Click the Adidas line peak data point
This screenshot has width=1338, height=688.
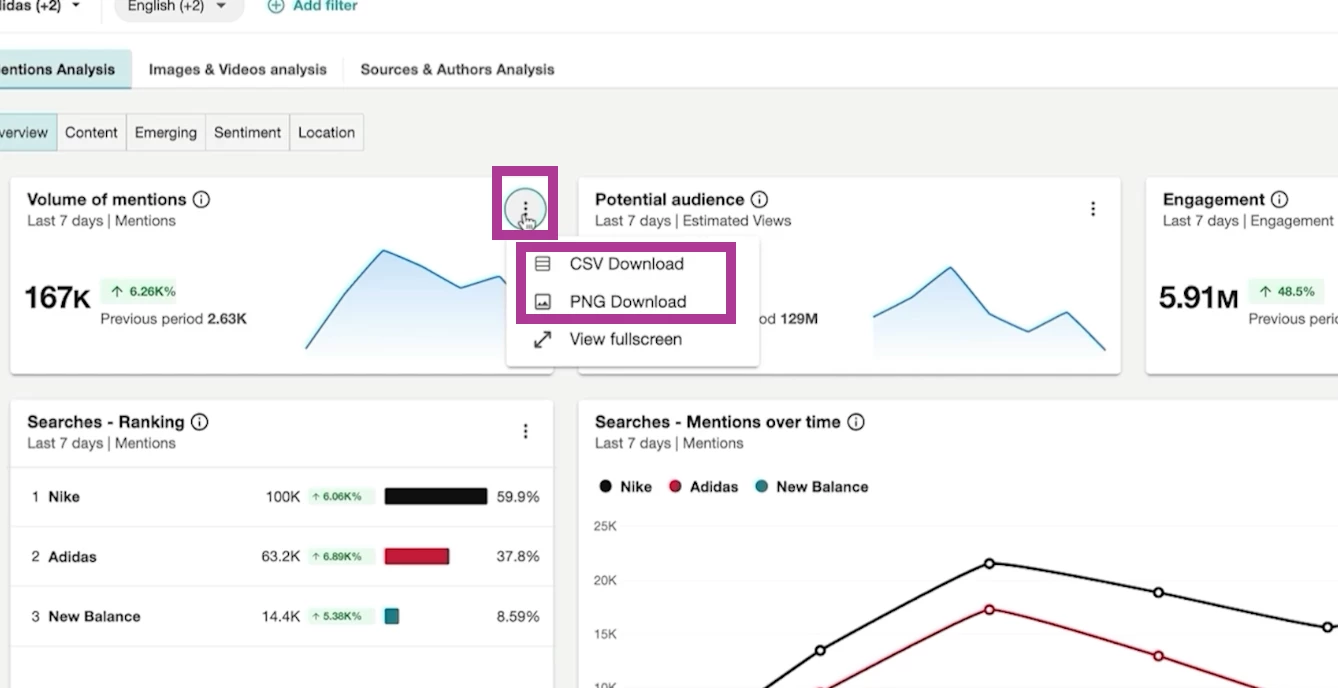[989, 609]
